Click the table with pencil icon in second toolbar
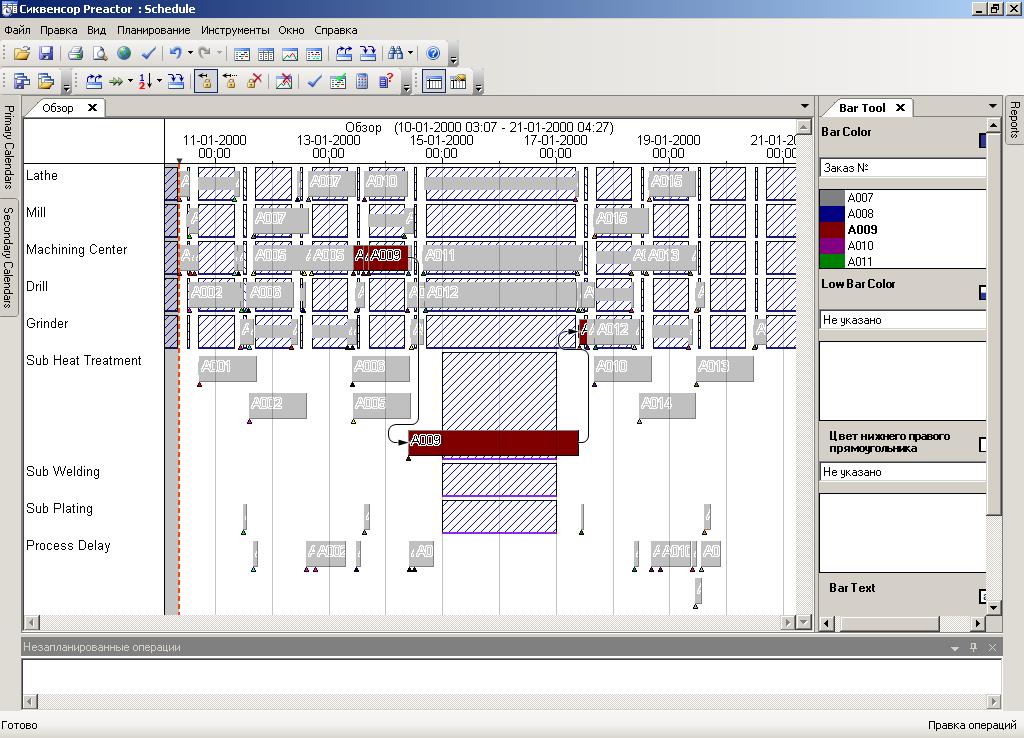This screenshot has width=1024, height=738. point(458,82)
